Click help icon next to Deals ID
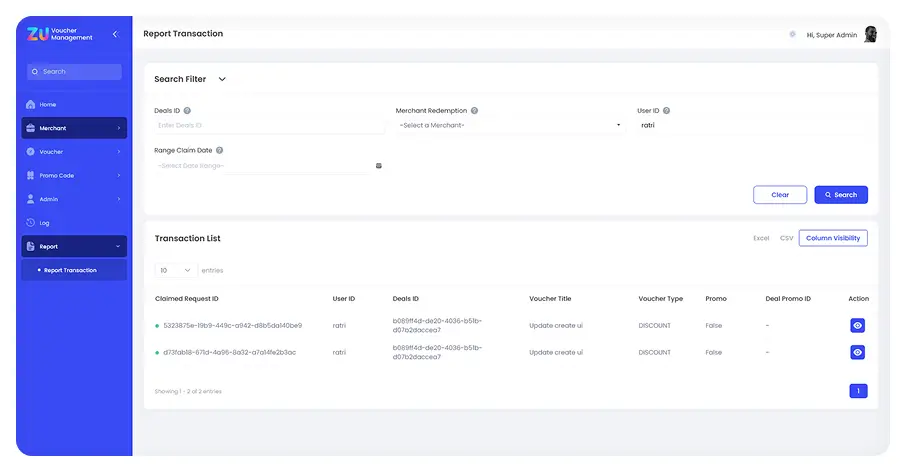The width and height of the screenshot is (906, 472). click(x=187, y=111)
